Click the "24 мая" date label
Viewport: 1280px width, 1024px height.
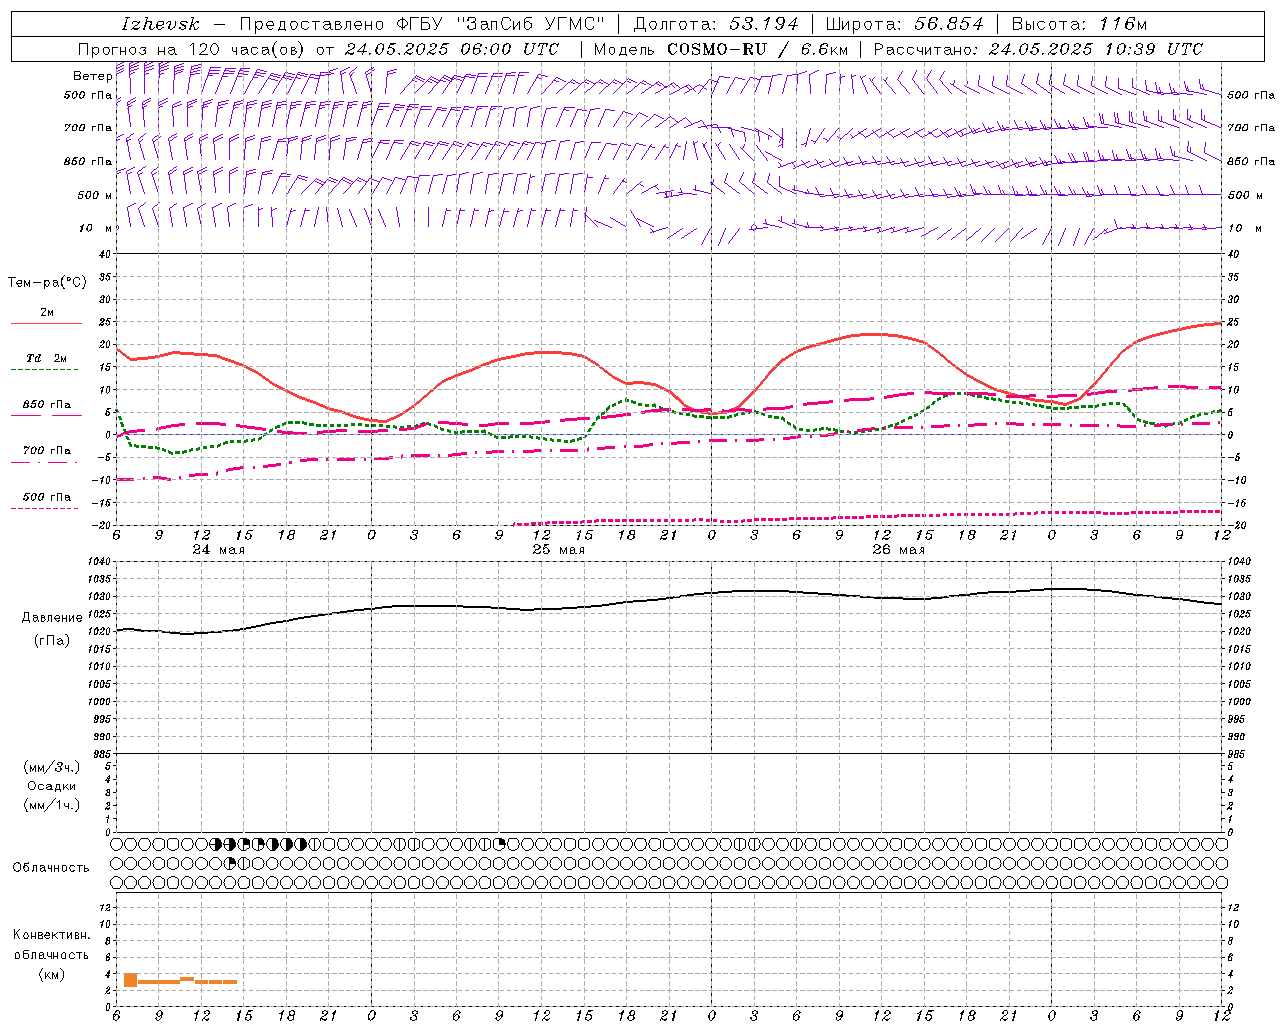pos(218,550)
